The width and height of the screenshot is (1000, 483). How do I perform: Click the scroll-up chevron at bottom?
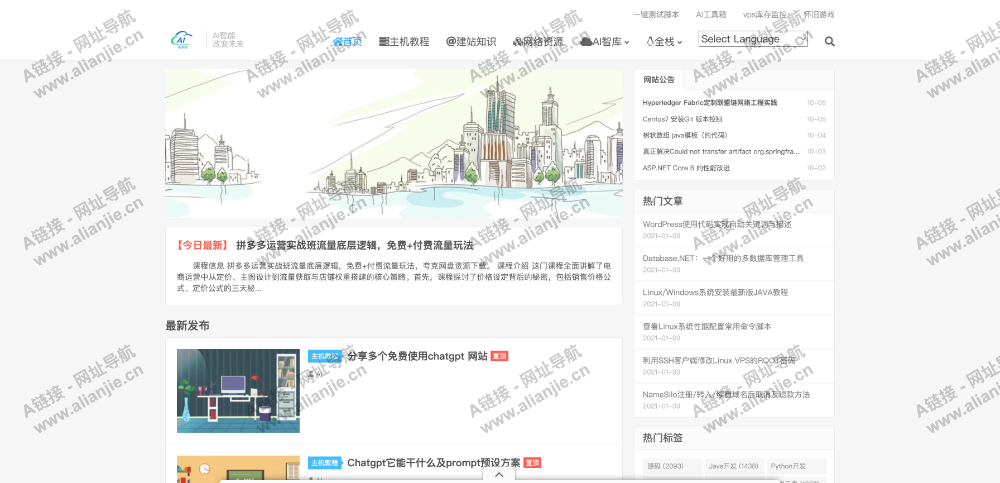(x=499, y=474)
